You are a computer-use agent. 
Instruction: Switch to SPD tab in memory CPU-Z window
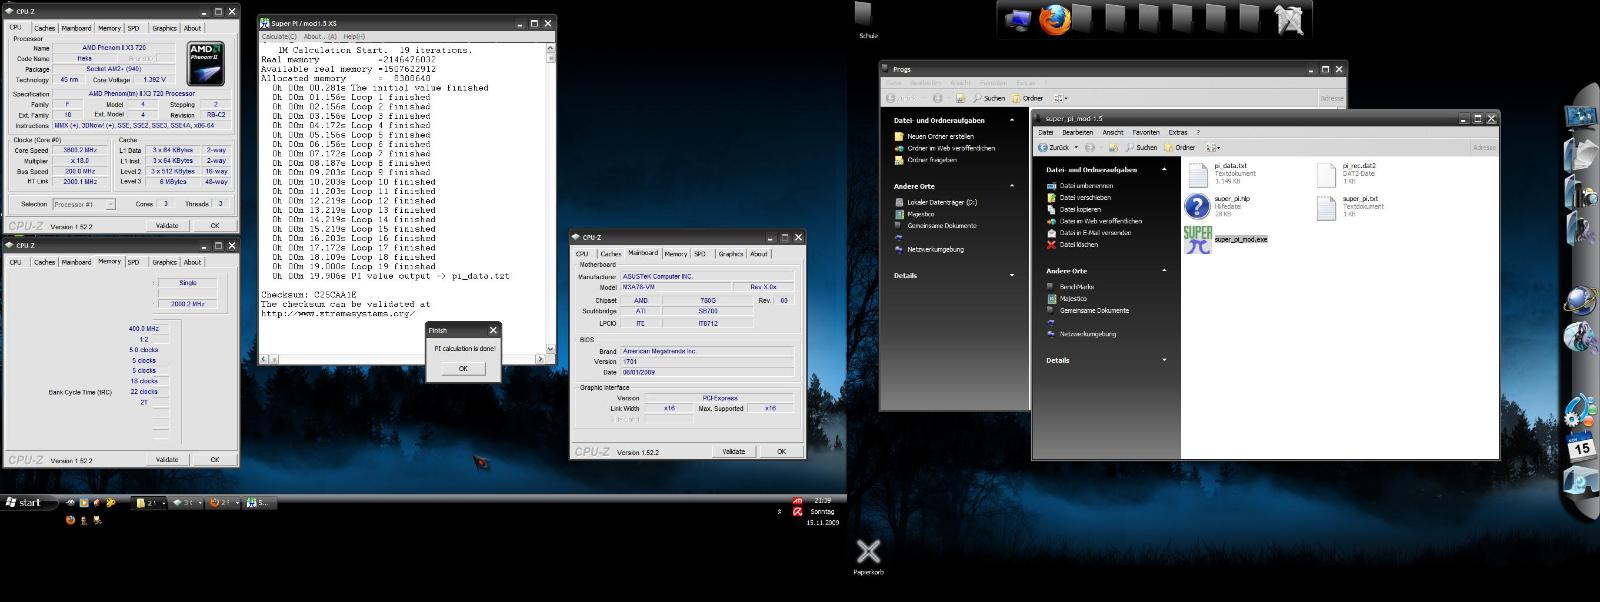pyautogui.click(x=134, y=262)
